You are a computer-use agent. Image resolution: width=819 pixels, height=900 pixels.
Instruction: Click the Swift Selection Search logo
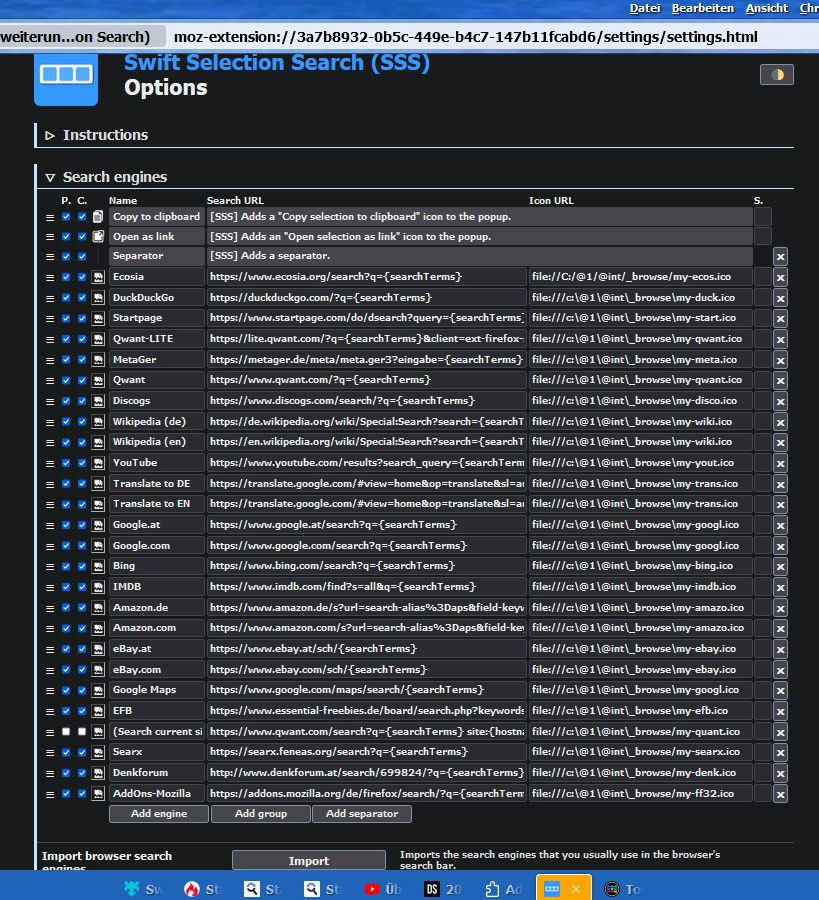[66, 75]
